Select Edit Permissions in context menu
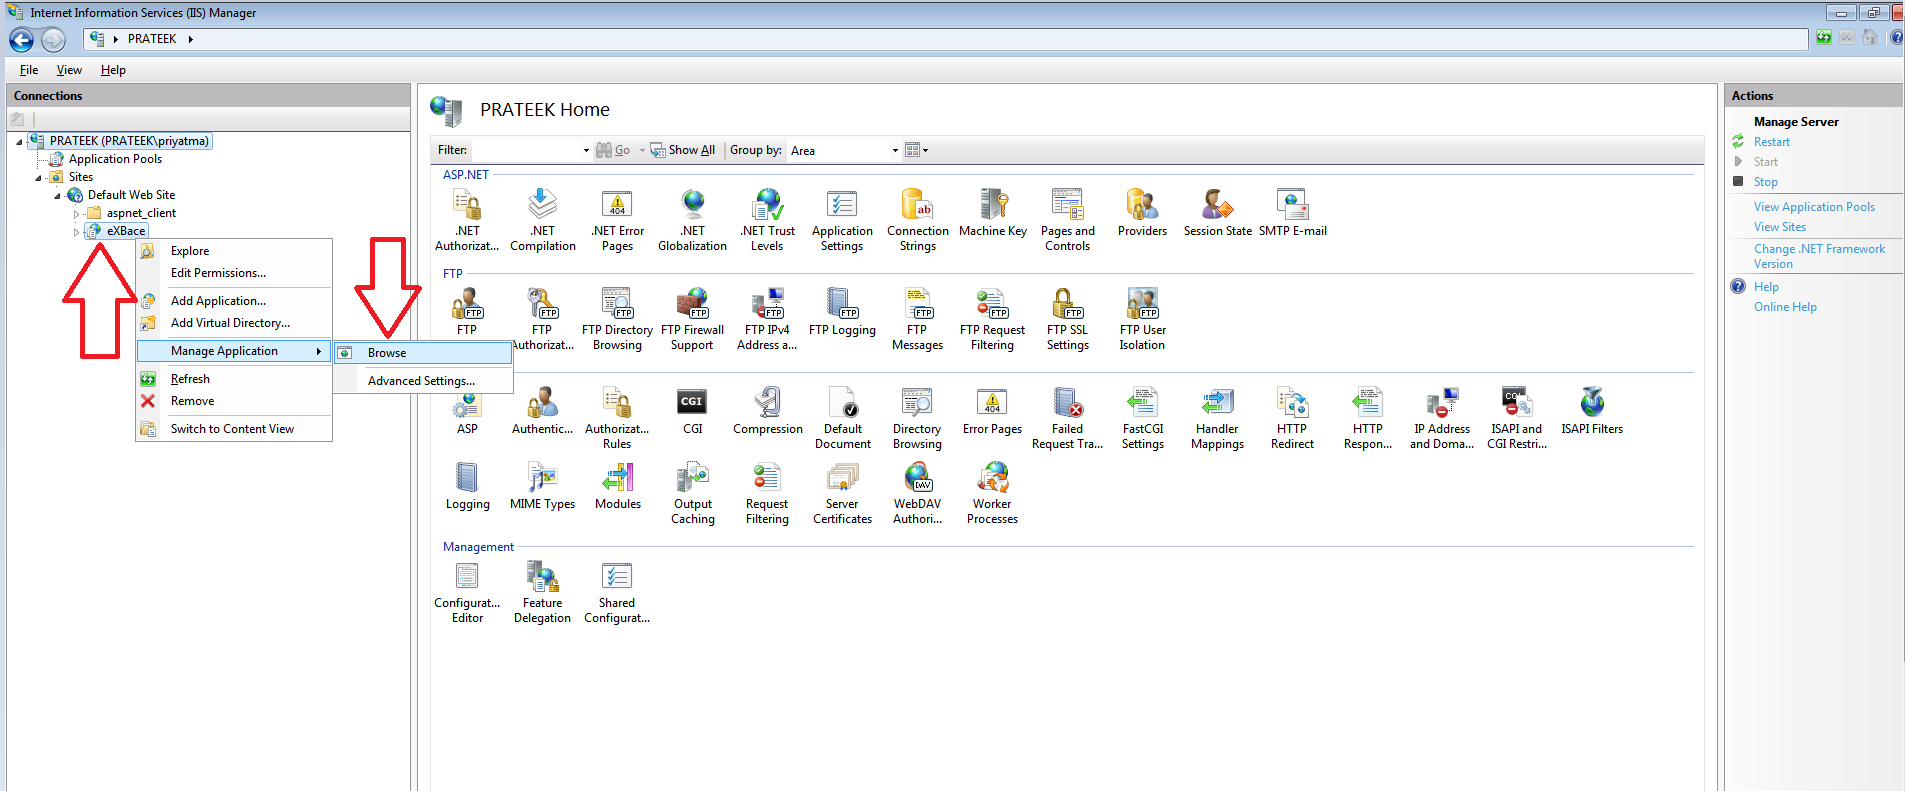 coord(234,273)
